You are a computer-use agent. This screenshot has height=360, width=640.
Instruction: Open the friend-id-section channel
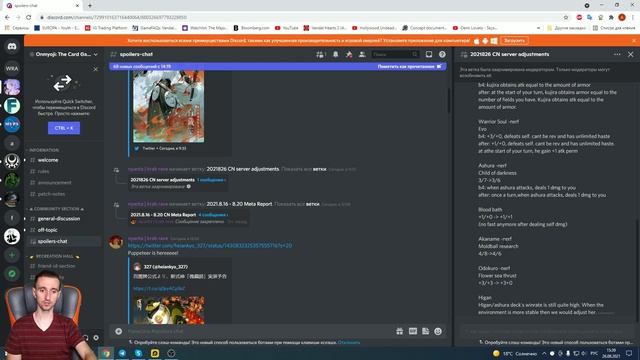click(56, 266)
